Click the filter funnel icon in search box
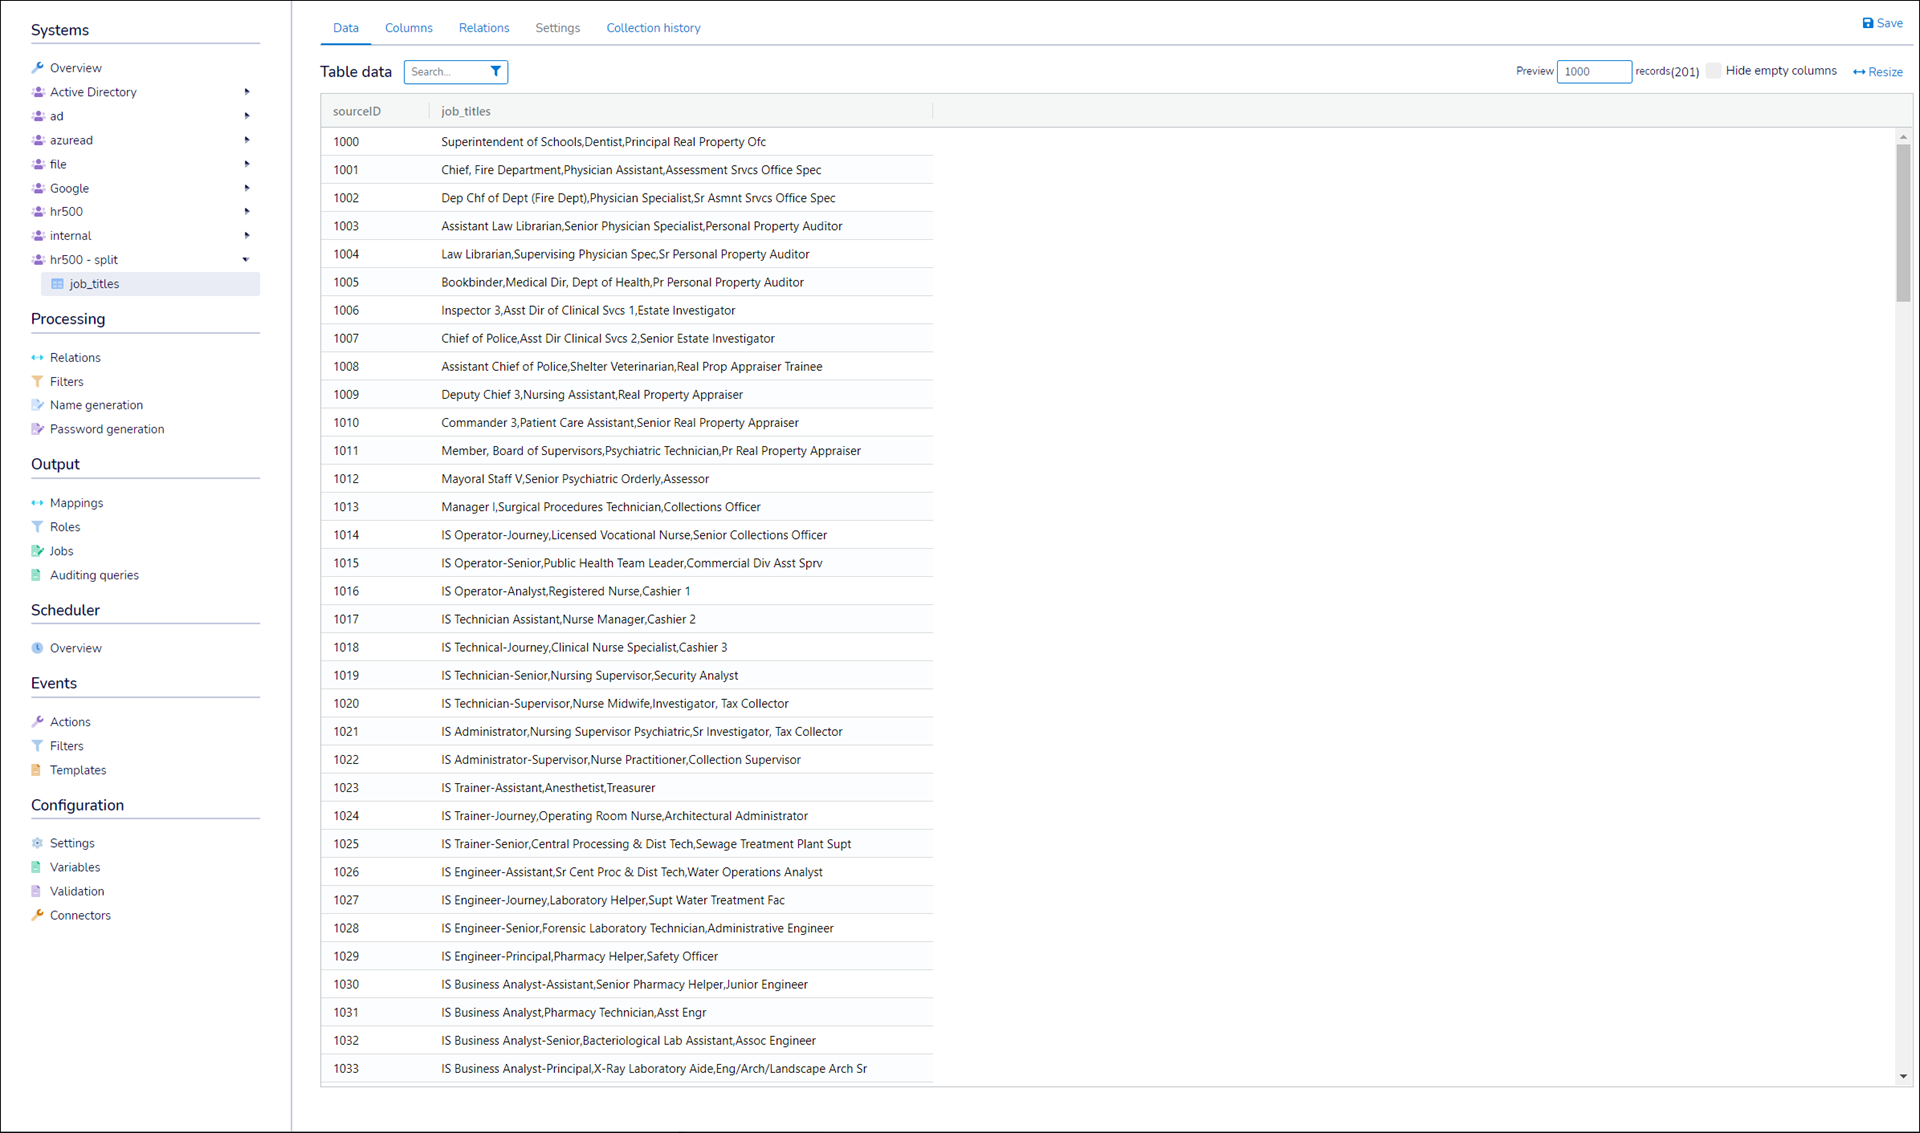This screenshot has height=1133, width=1920. point(495,71)
